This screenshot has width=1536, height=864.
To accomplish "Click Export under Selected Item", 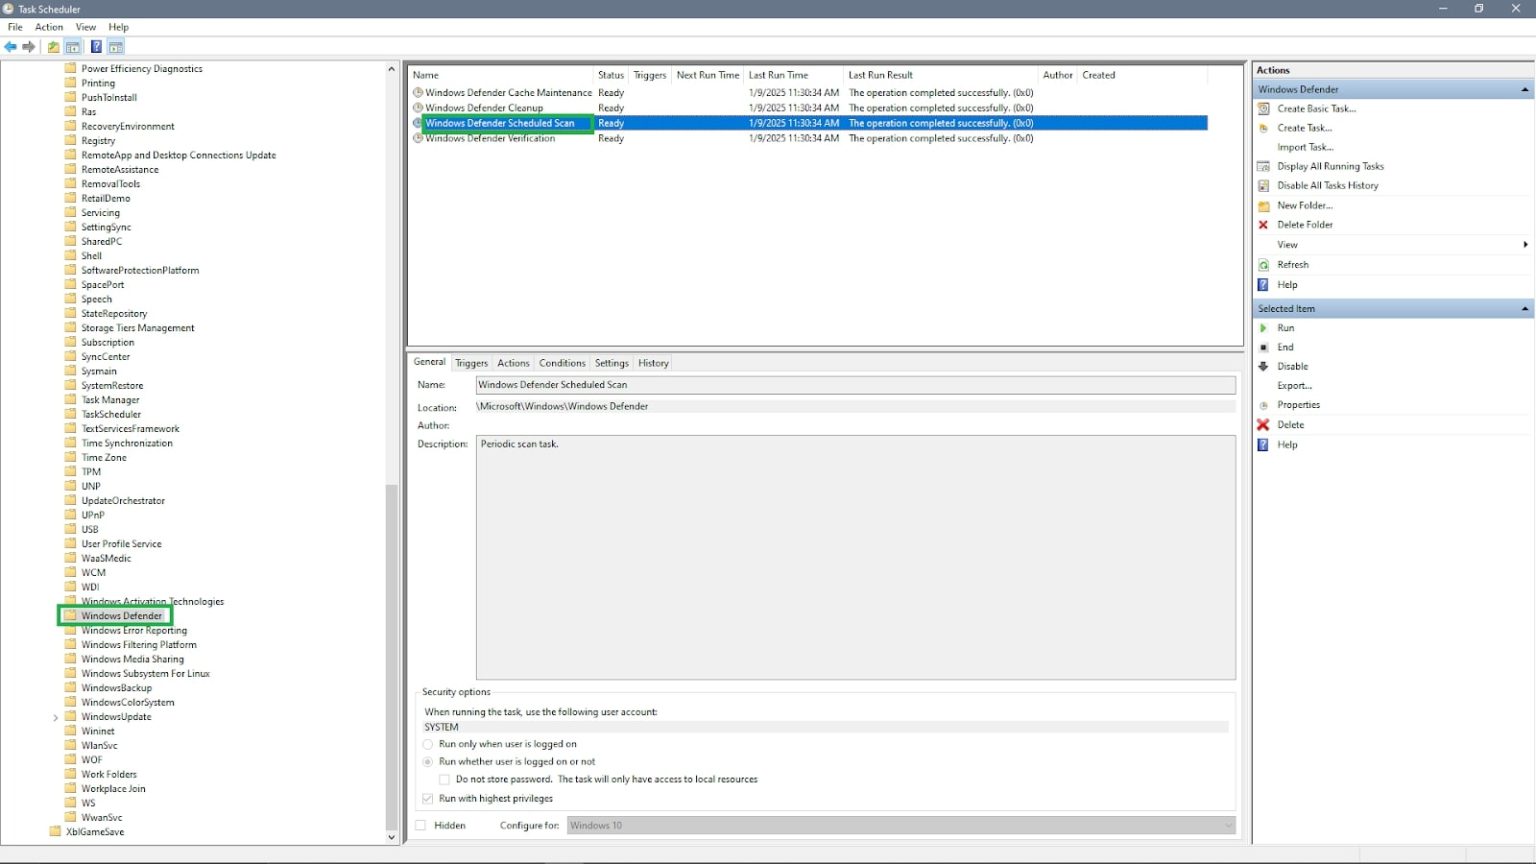I will click(x=1294, y=385).
